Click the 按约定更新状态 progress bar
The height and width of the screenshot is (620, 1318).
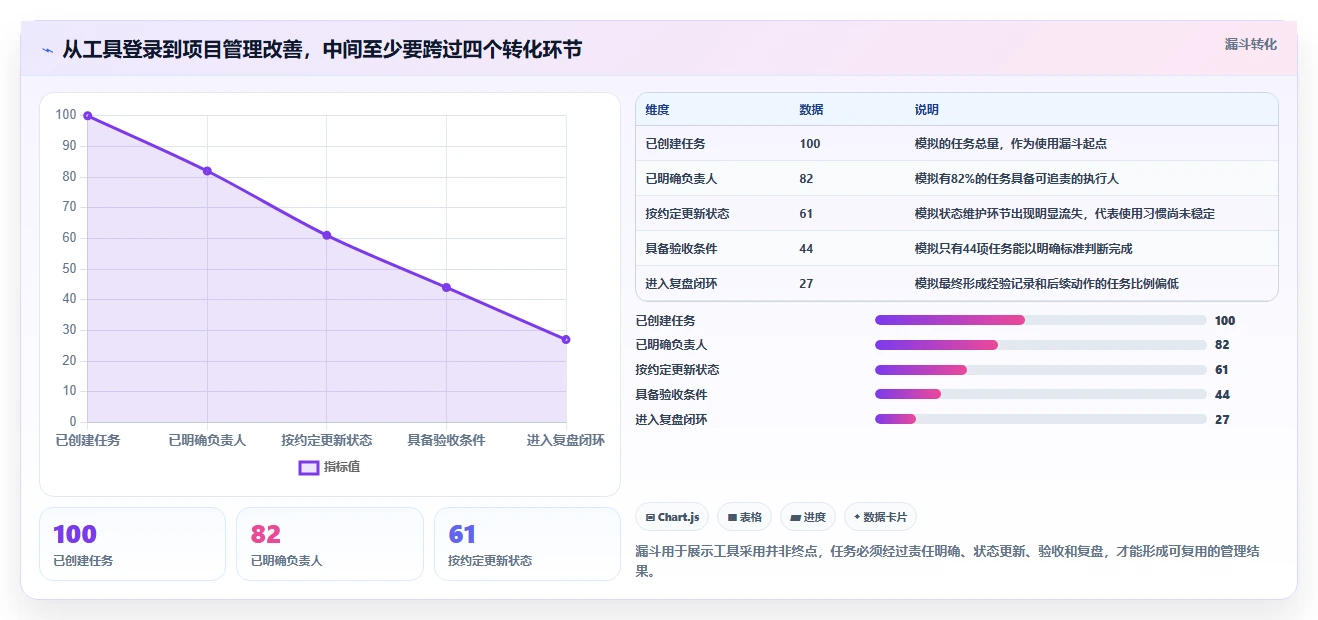pyautogui.click(x=1040, y=370)
